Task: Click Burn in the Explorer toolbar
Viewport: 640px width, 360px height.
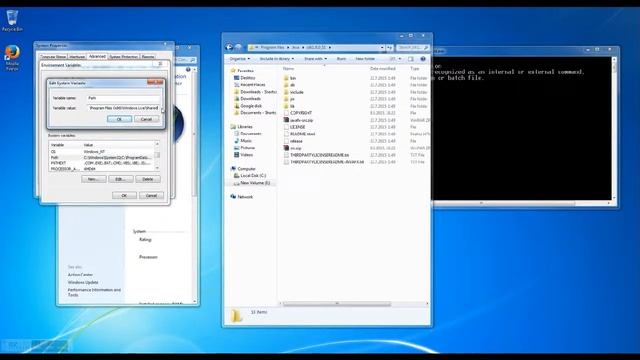Action: tap(341, 59)
